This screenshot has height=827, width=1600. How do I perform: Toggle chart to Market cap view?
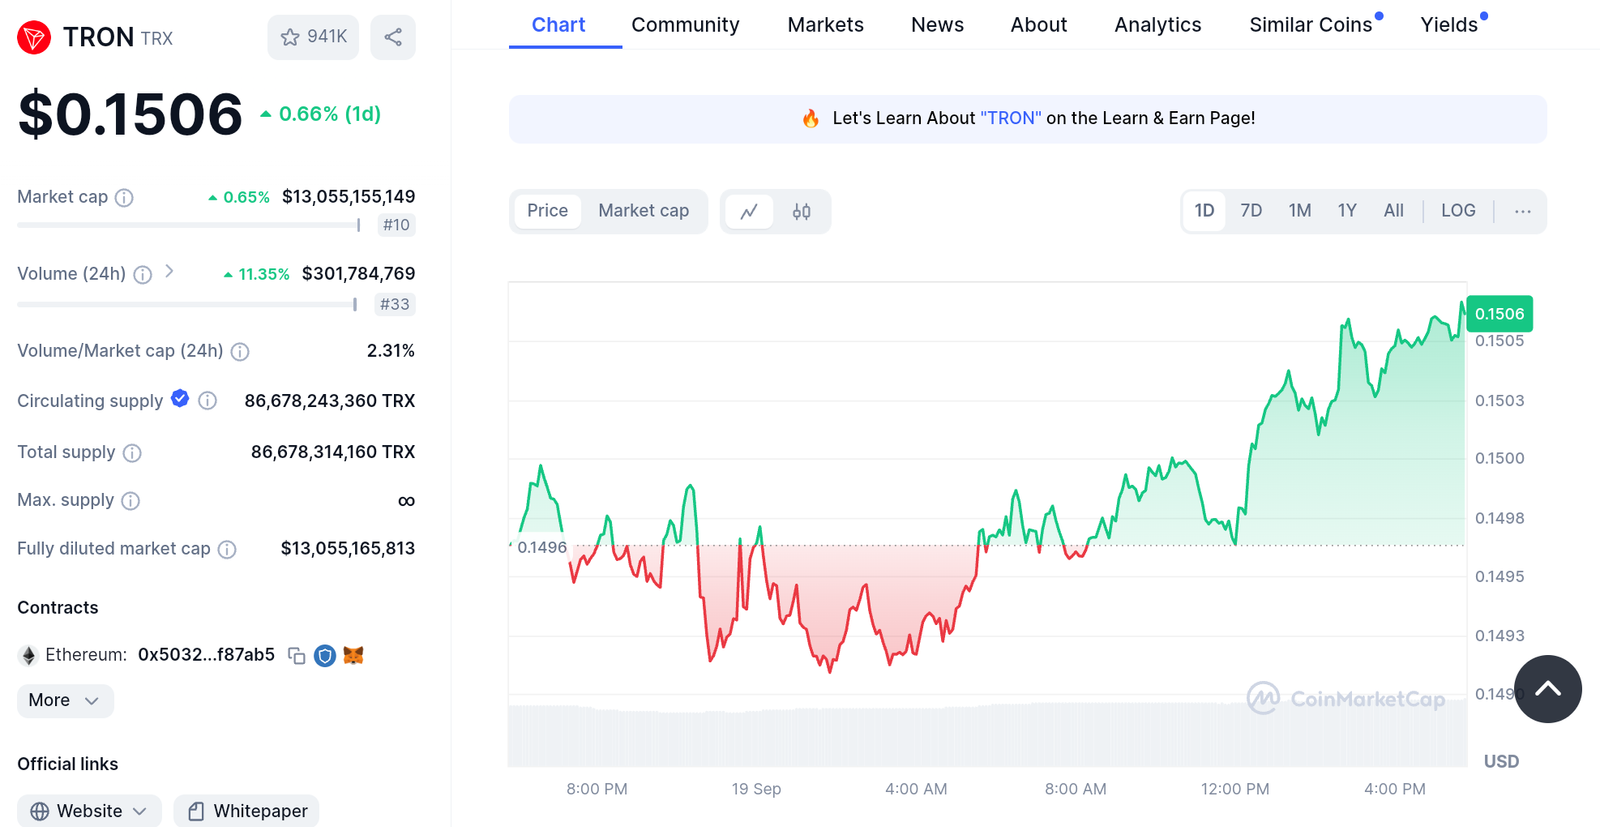pos(643,211)
